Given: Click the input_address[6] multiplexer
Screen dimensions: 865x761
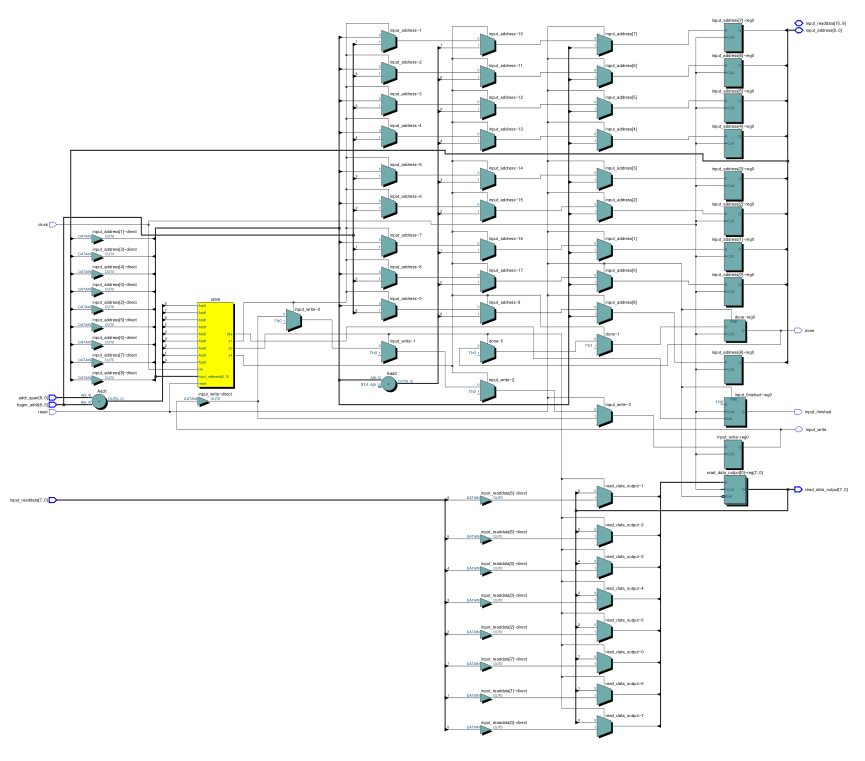Looking at the screenshot, I should point(605,77).
